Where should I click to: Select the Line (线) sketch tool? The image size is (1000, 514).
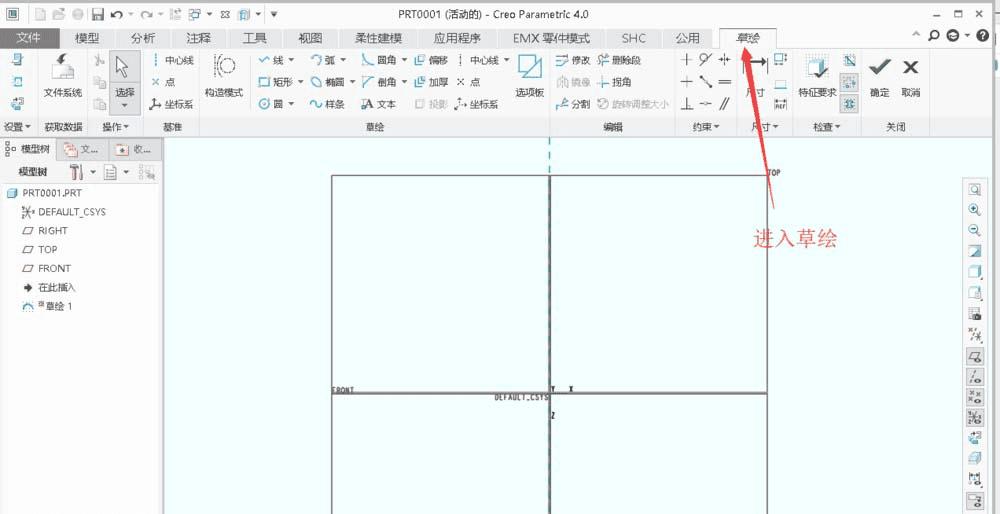point(270,61)
